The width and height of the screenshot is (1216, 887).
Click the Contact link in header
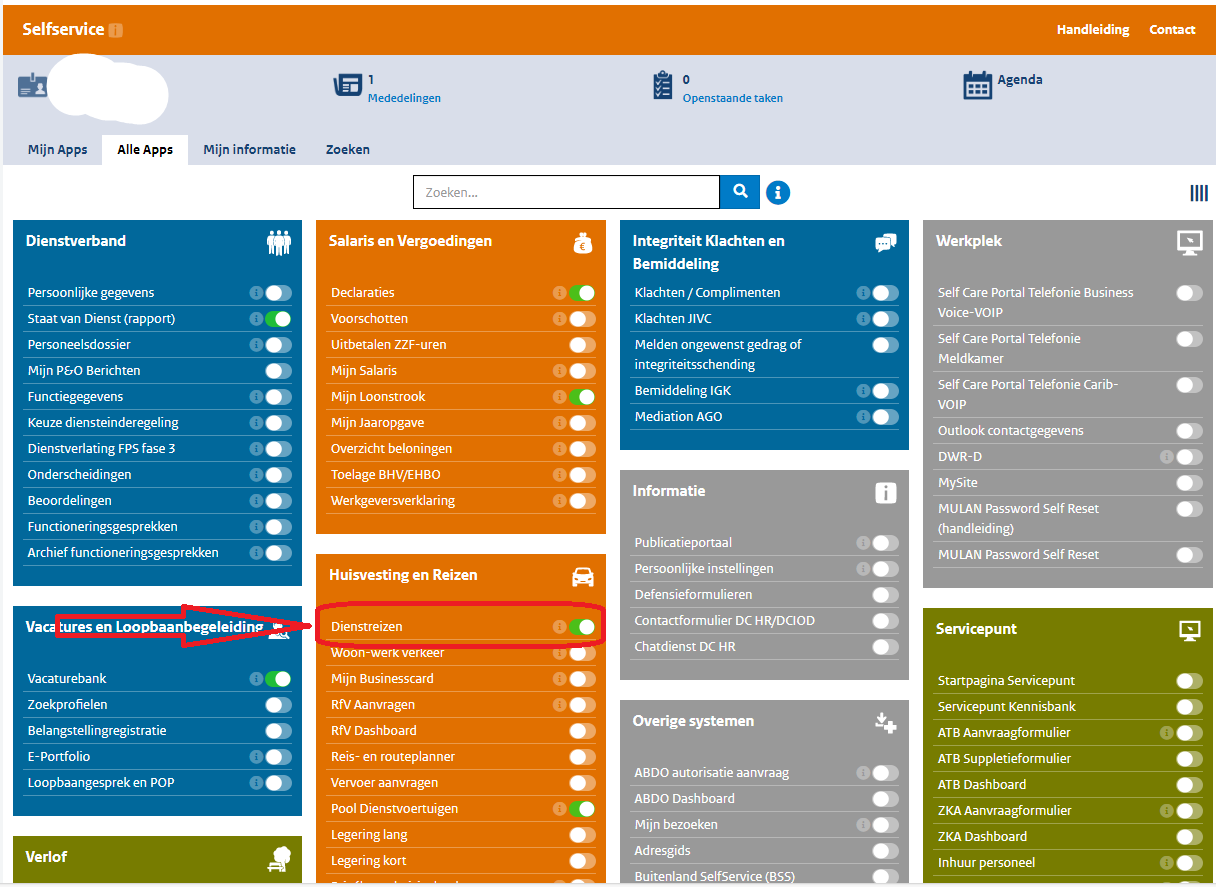[1172, 30]
